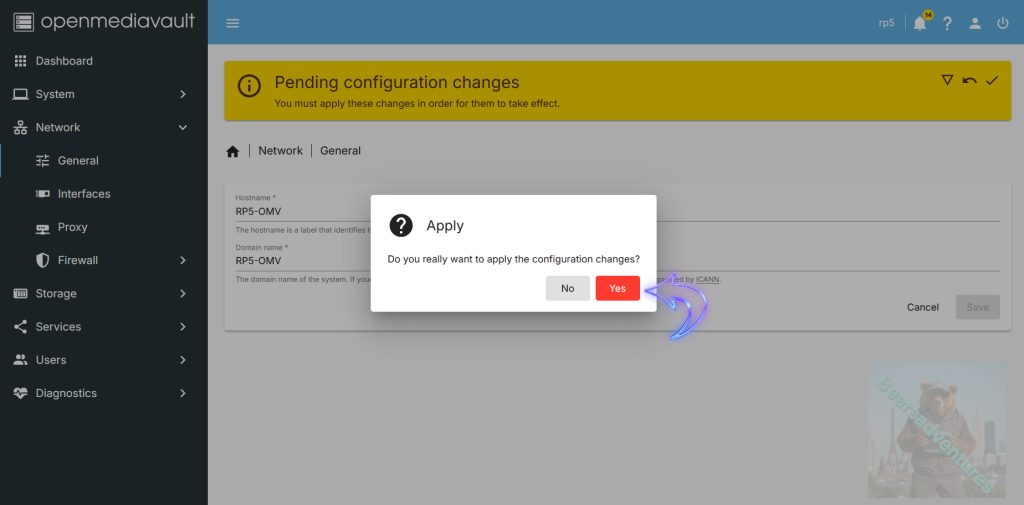This screenshot has height=505, width=1024.
Task: Click the Cancel button on form
Action: click(922, 307)
